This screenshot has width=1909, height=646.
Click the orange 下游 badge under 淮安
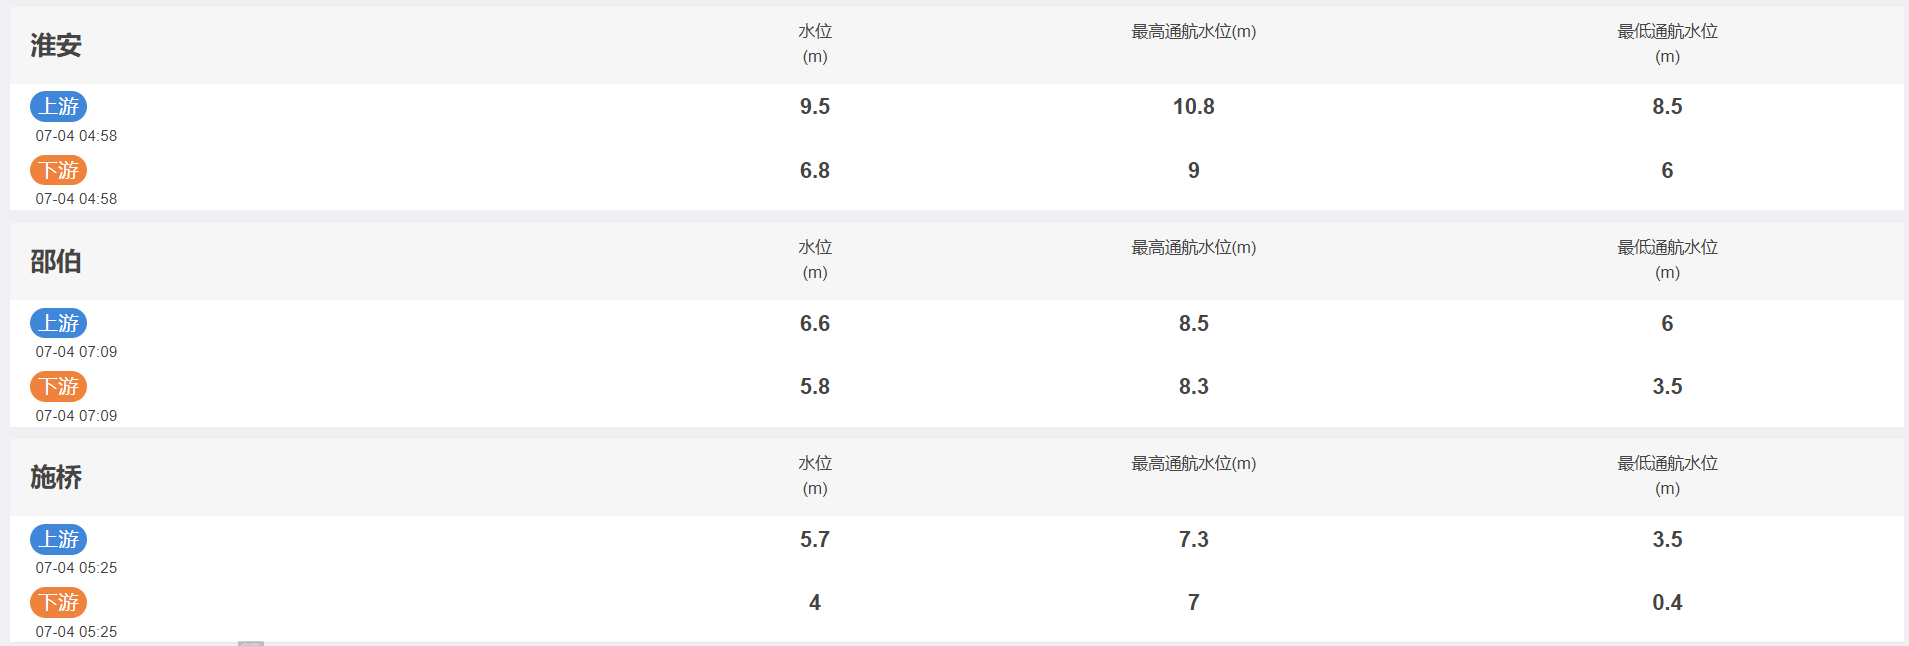click(x=58, y=170)
